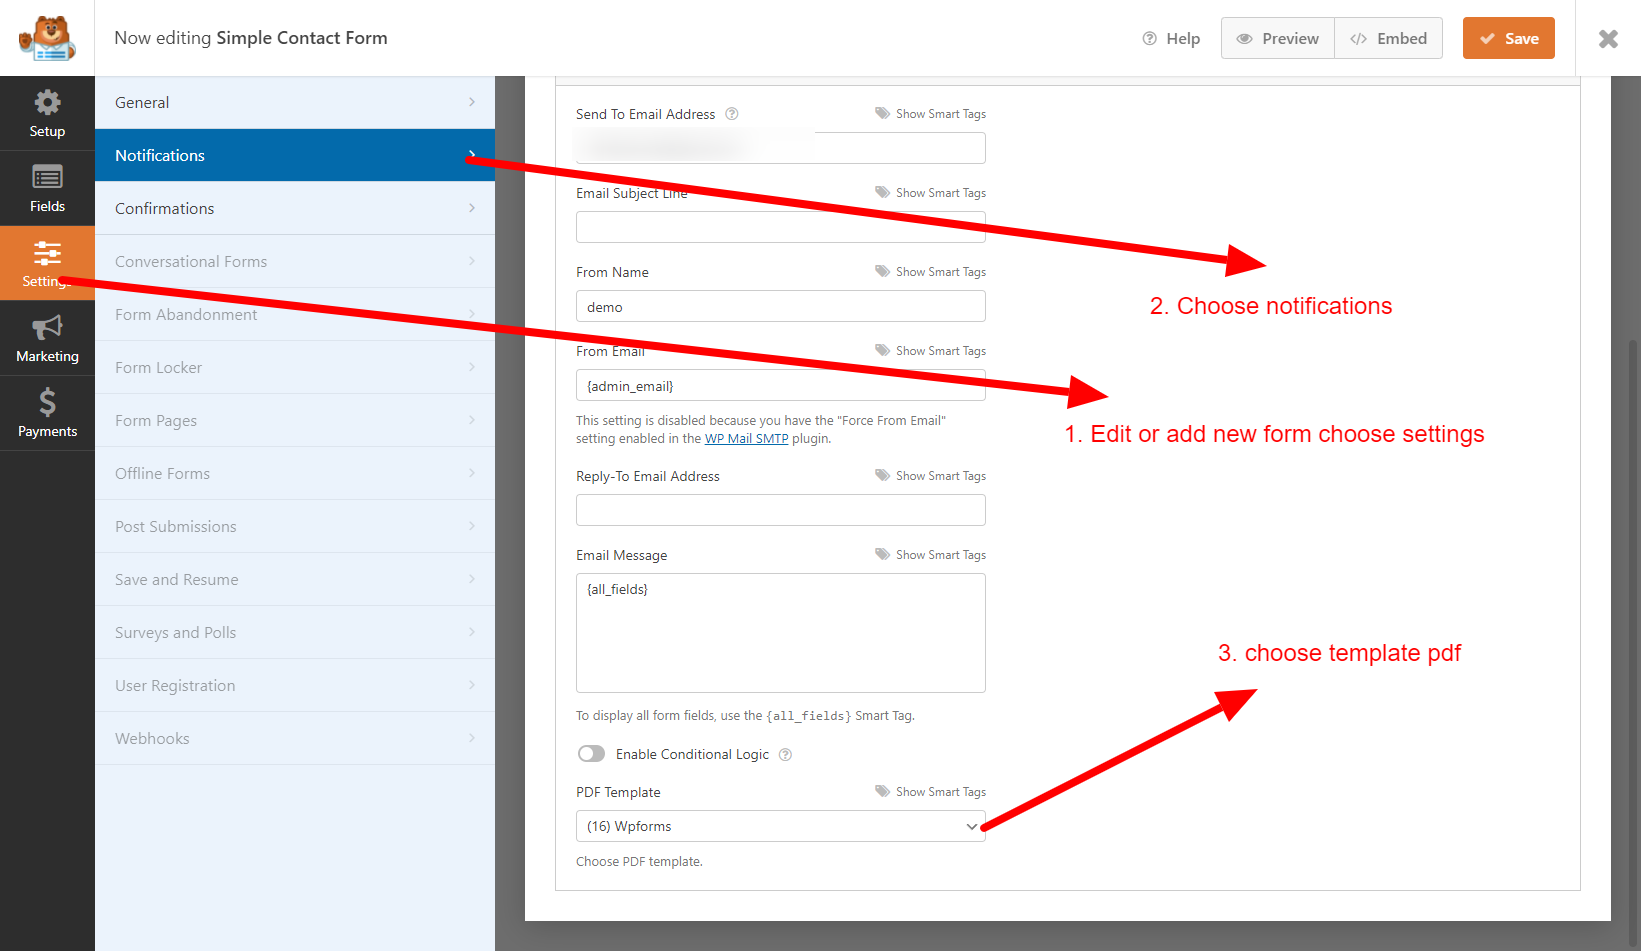
Task: Click inside the Email Subject Line field
Action: coord(780,227)
